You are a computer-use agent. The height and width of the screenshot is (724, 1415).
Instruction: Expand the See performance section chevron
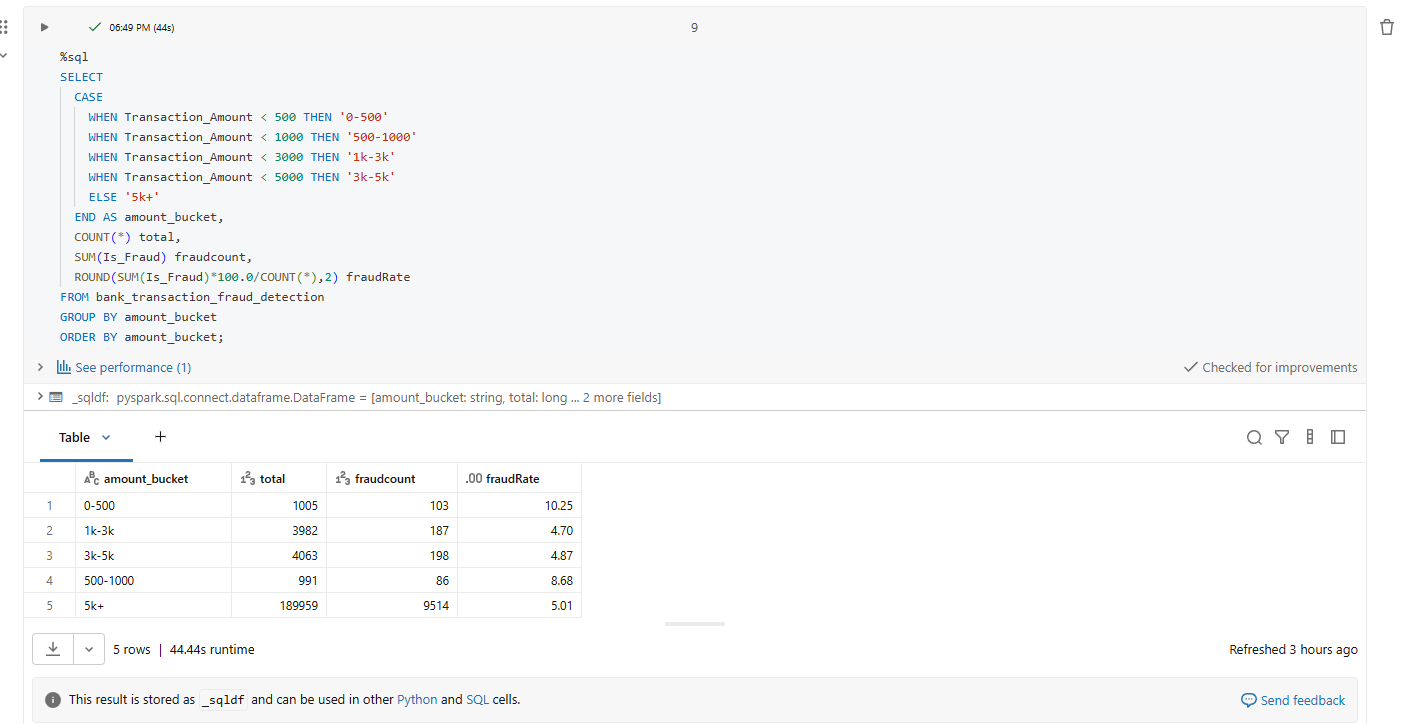[40, 367]
